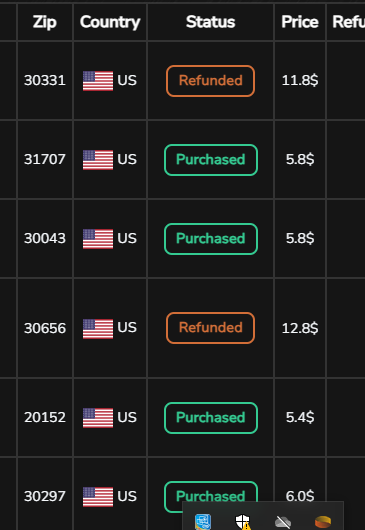Click the Country column header
The height and width of the screenshot is (530, 365).
pyautogui.click(x=110, y=22)
